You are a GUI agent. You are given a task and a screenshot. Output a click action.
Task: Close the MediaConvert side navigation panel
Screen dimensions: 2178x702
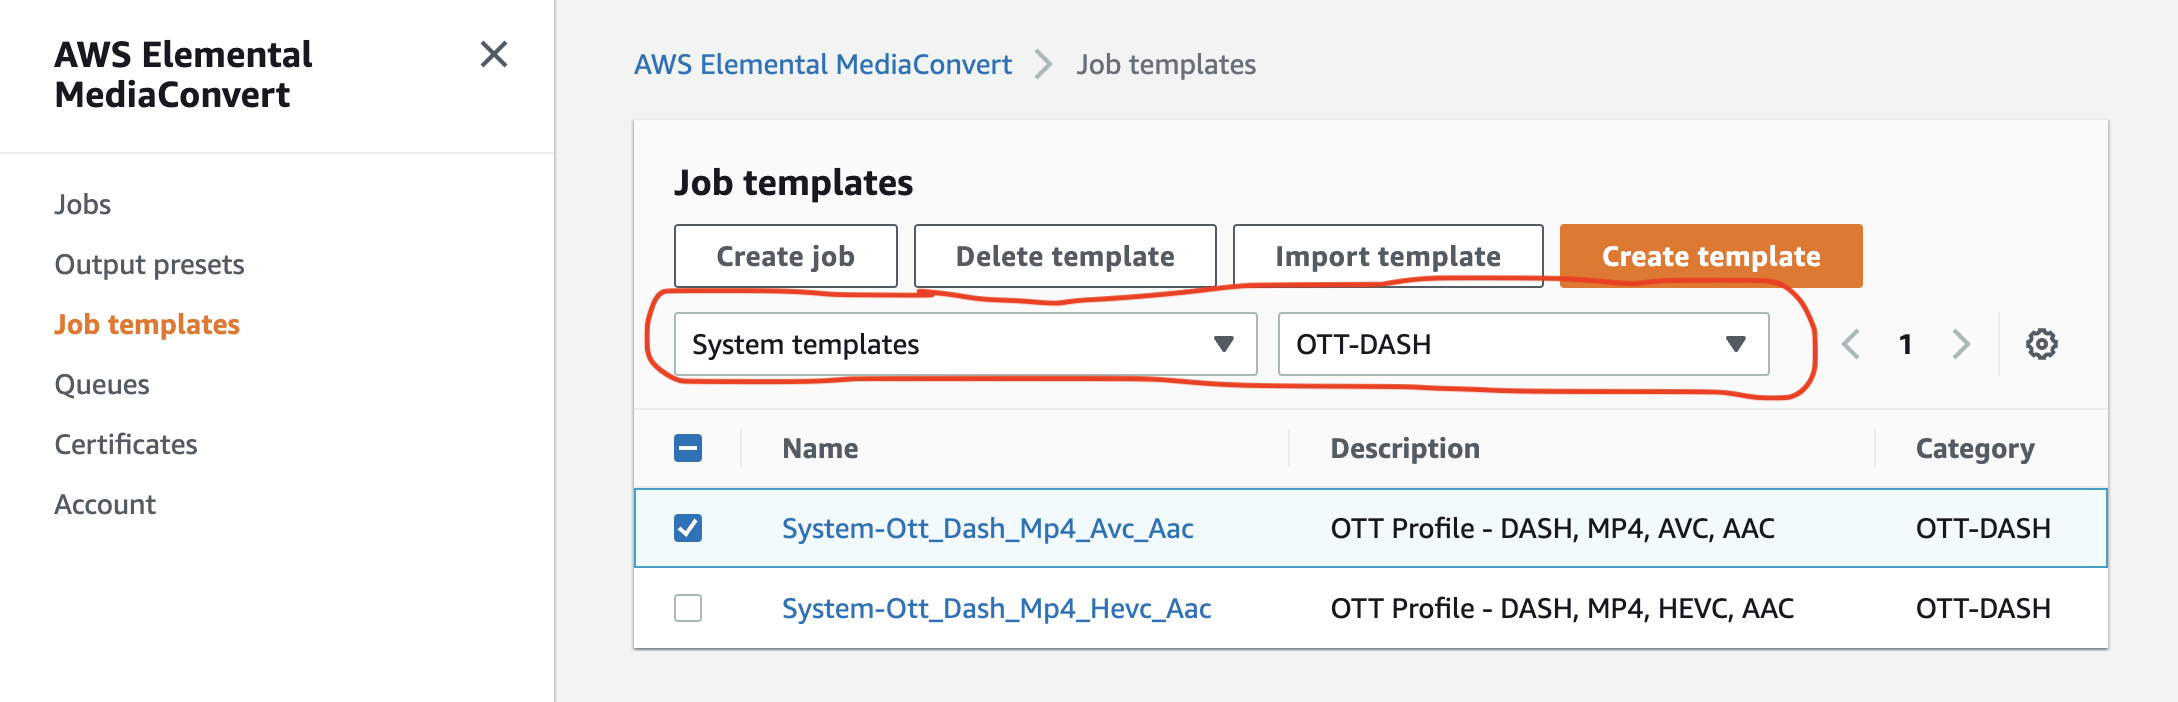(x=494, y=54)
